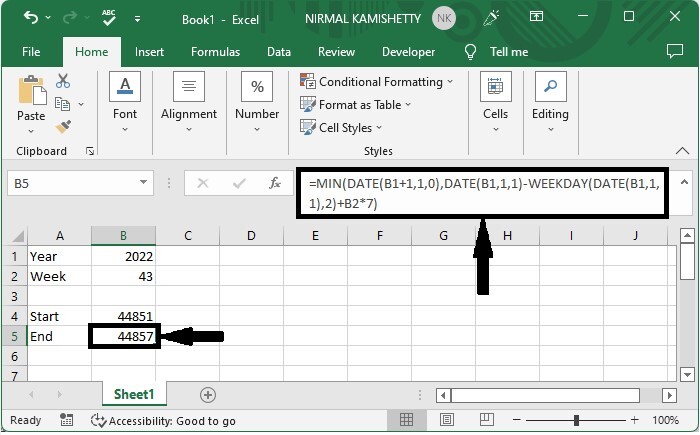This screenshot has width=700, height=435.
Task: Switch to the Insert tab
Action: click(x=149, y=52)
